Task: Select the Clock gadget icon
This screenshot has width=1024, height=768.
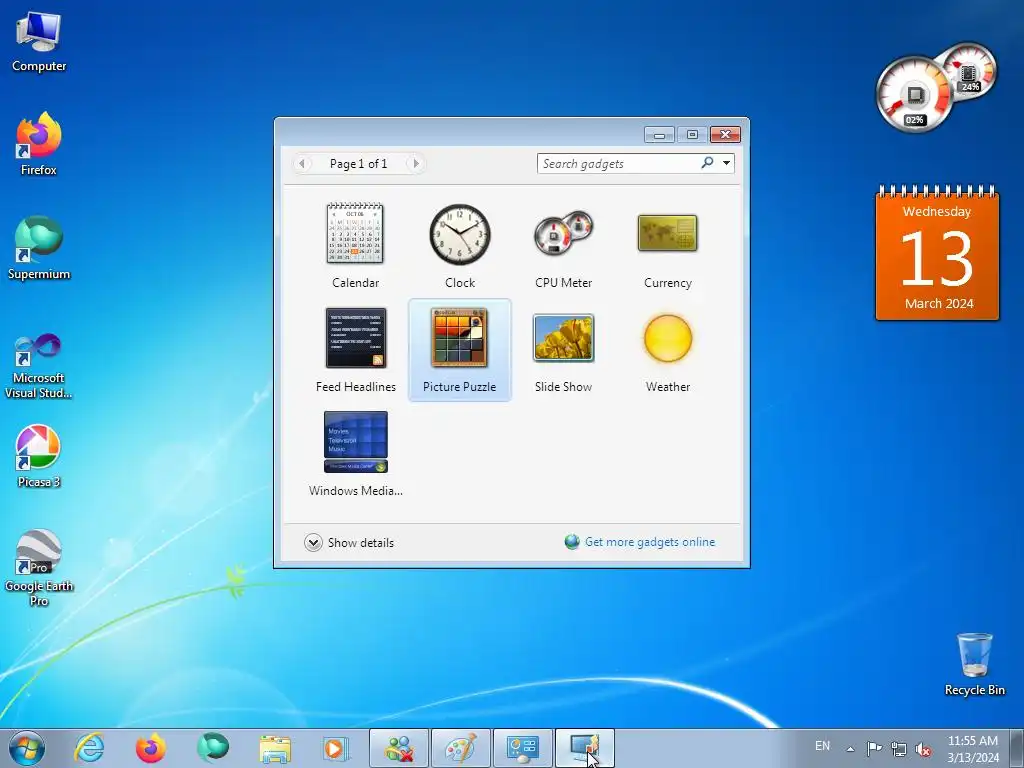Action: coord(460,234)
